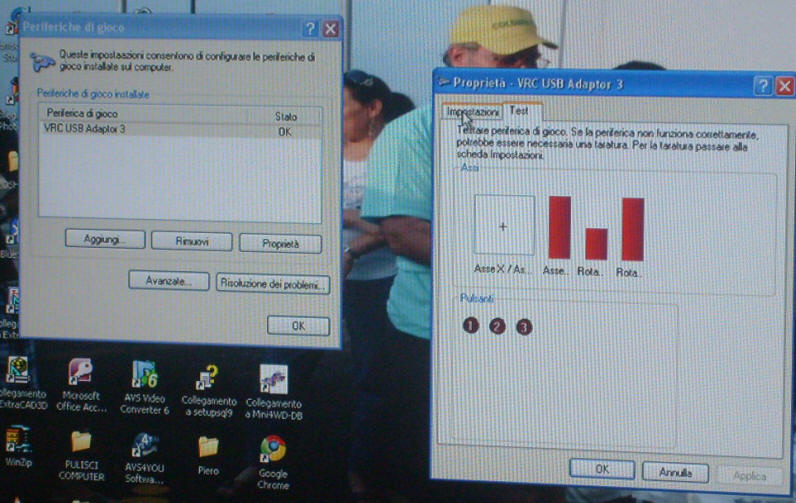Open the setupsql9 shortcut icon
796x503 pixels.
207,378
